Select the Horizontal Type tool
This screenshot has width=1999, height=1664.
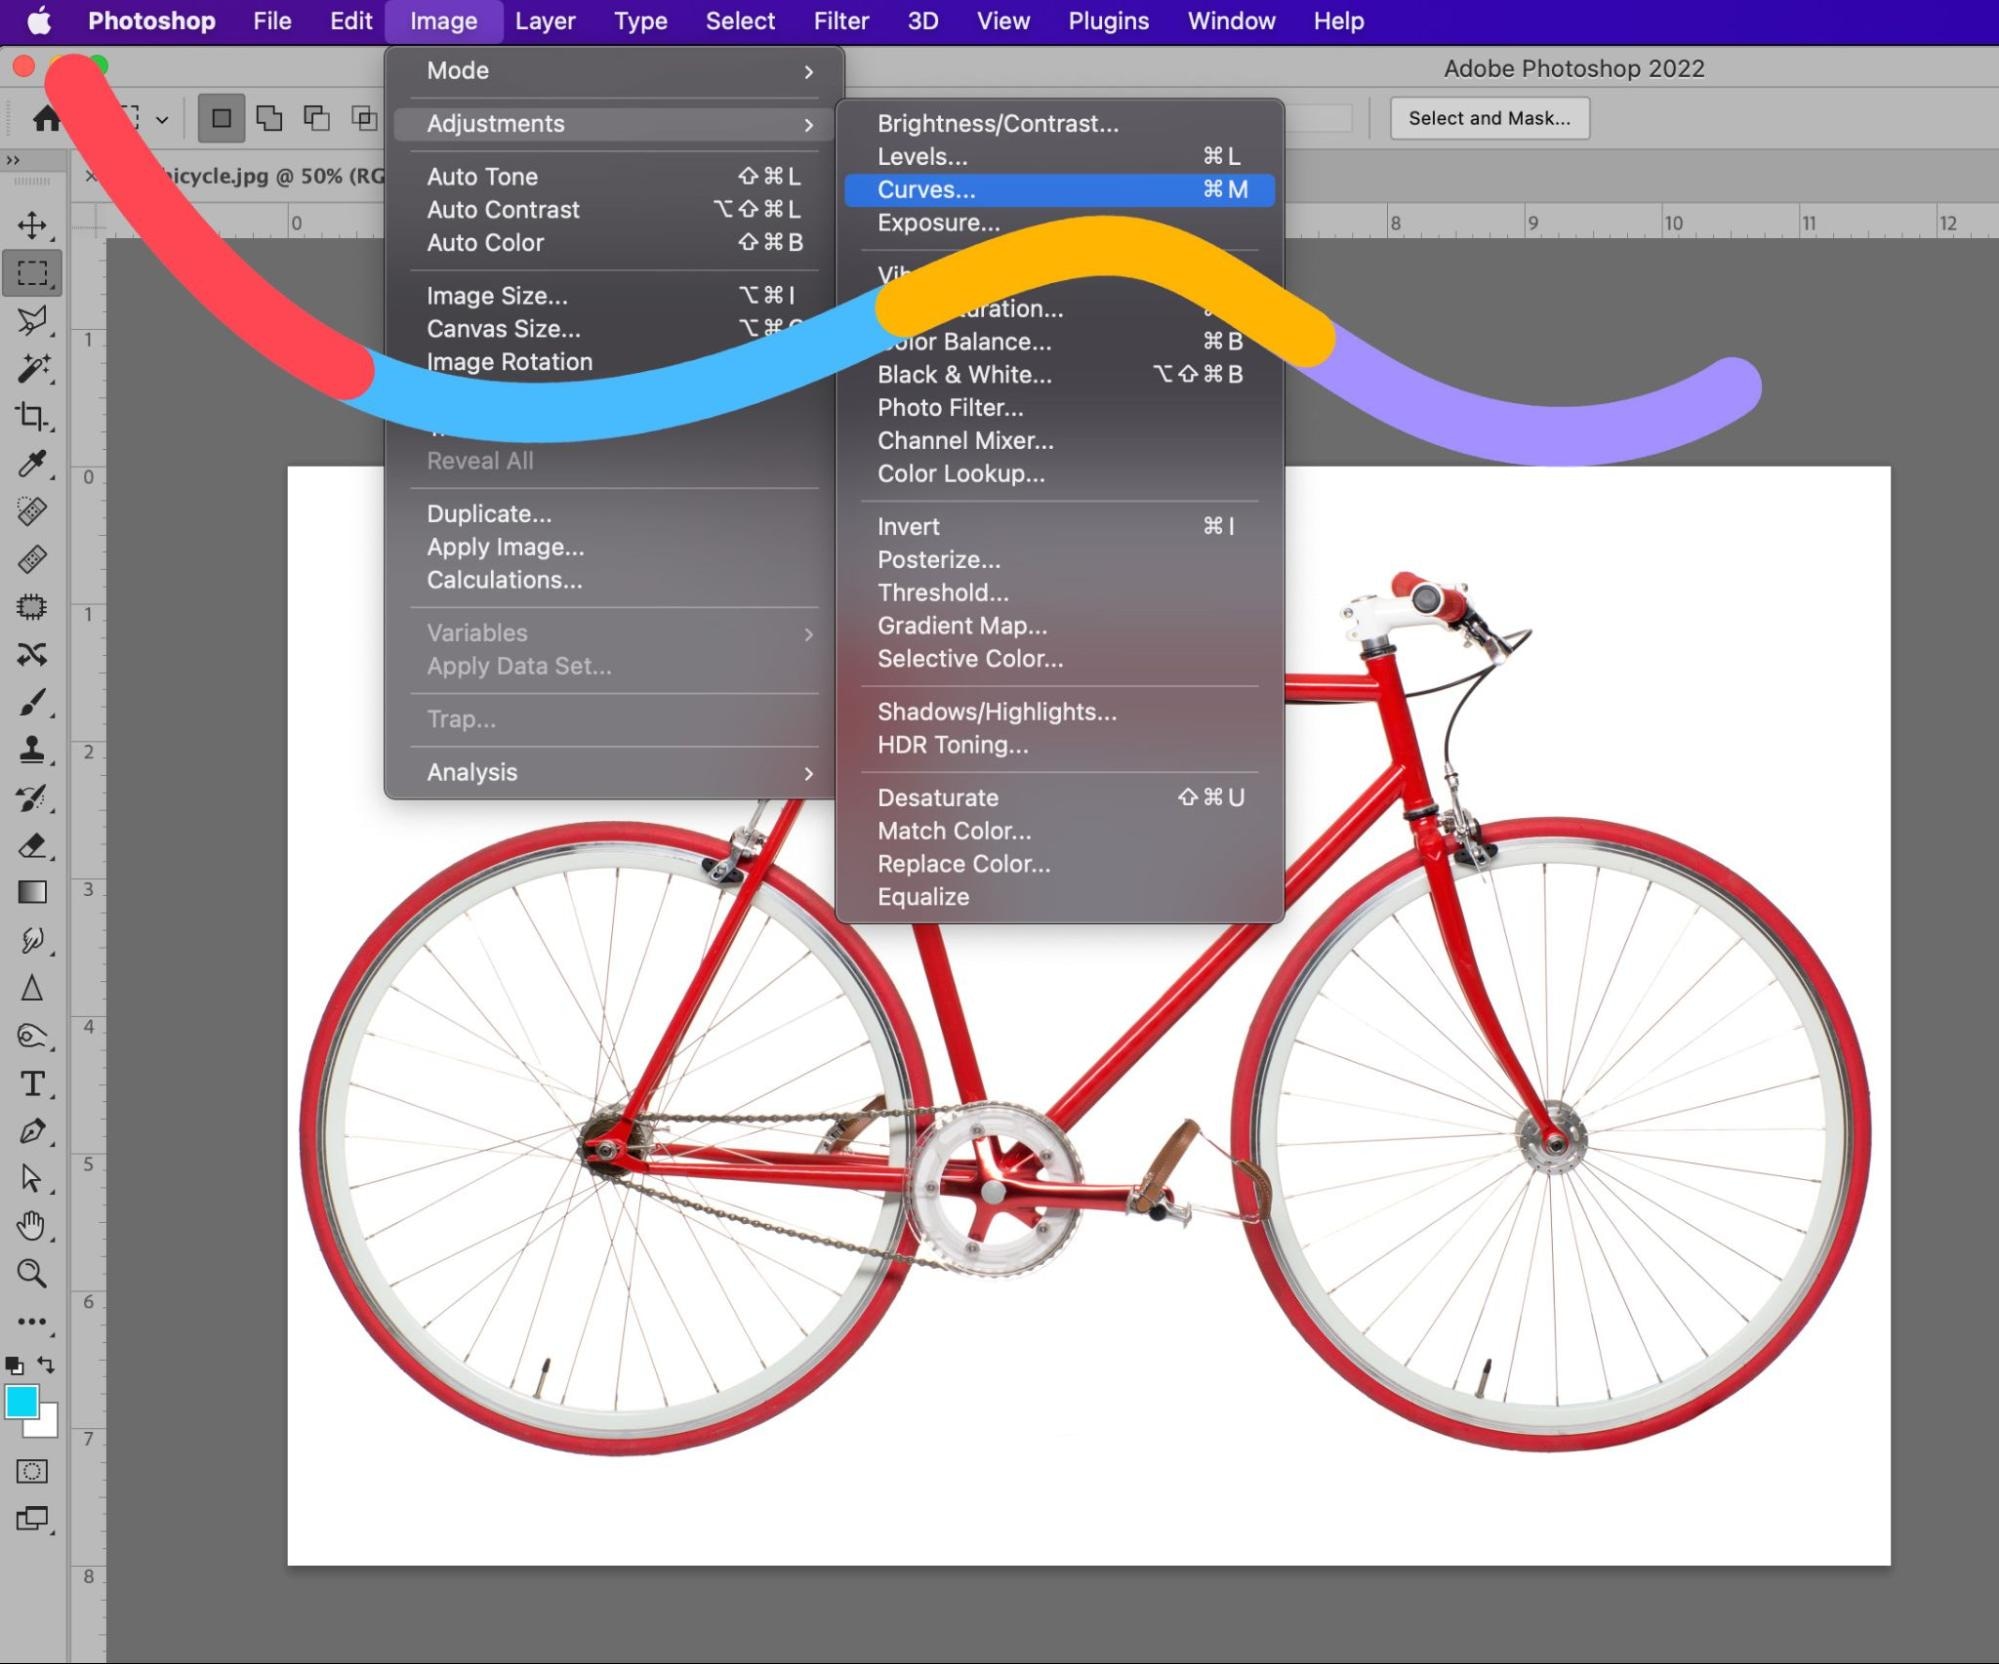coord(32,1084)
